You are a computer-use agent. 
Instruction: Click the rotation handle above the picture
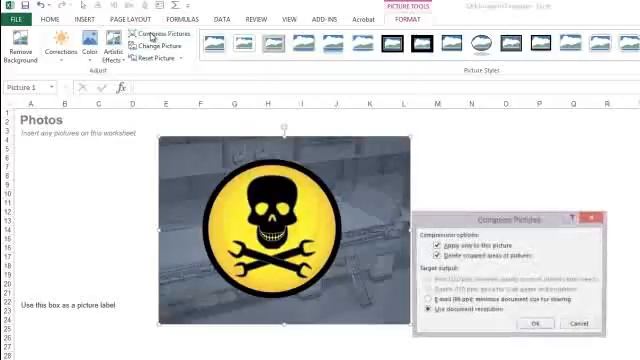[x=284, y=127]
